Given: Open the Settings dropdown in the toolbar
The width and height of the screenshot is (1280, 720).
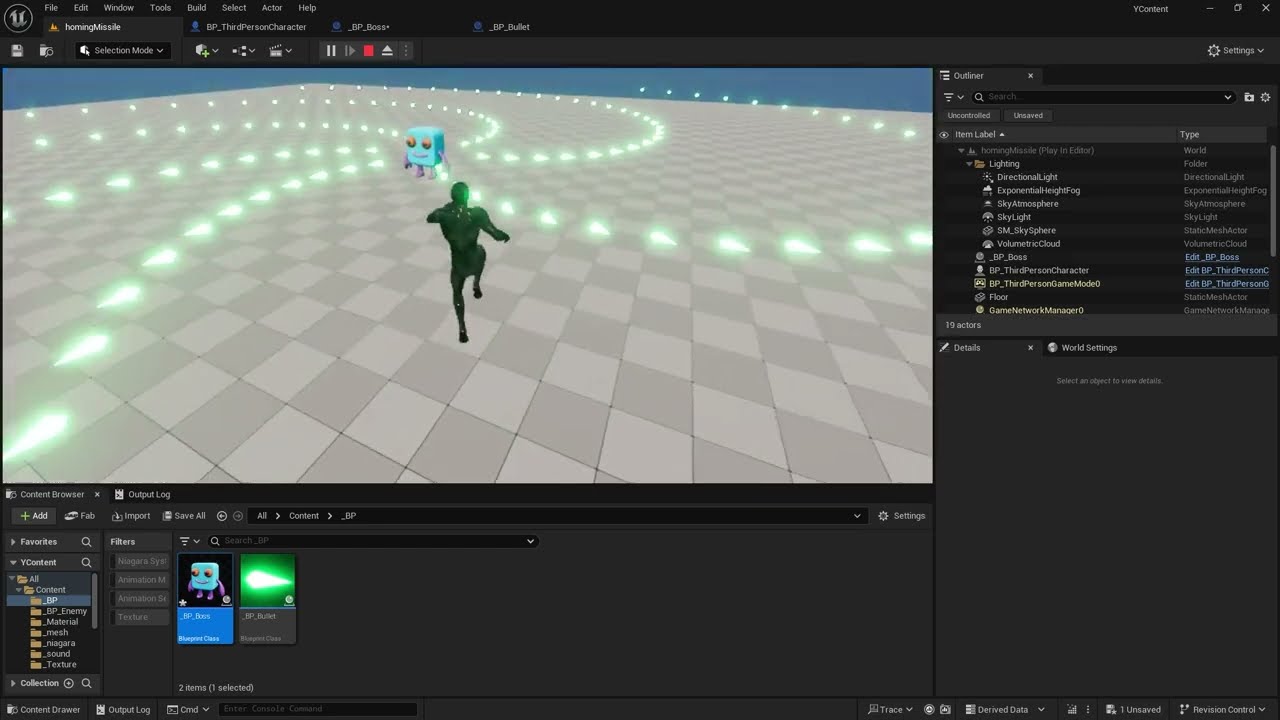Looking at the screenshot, I should [1236, 51].
